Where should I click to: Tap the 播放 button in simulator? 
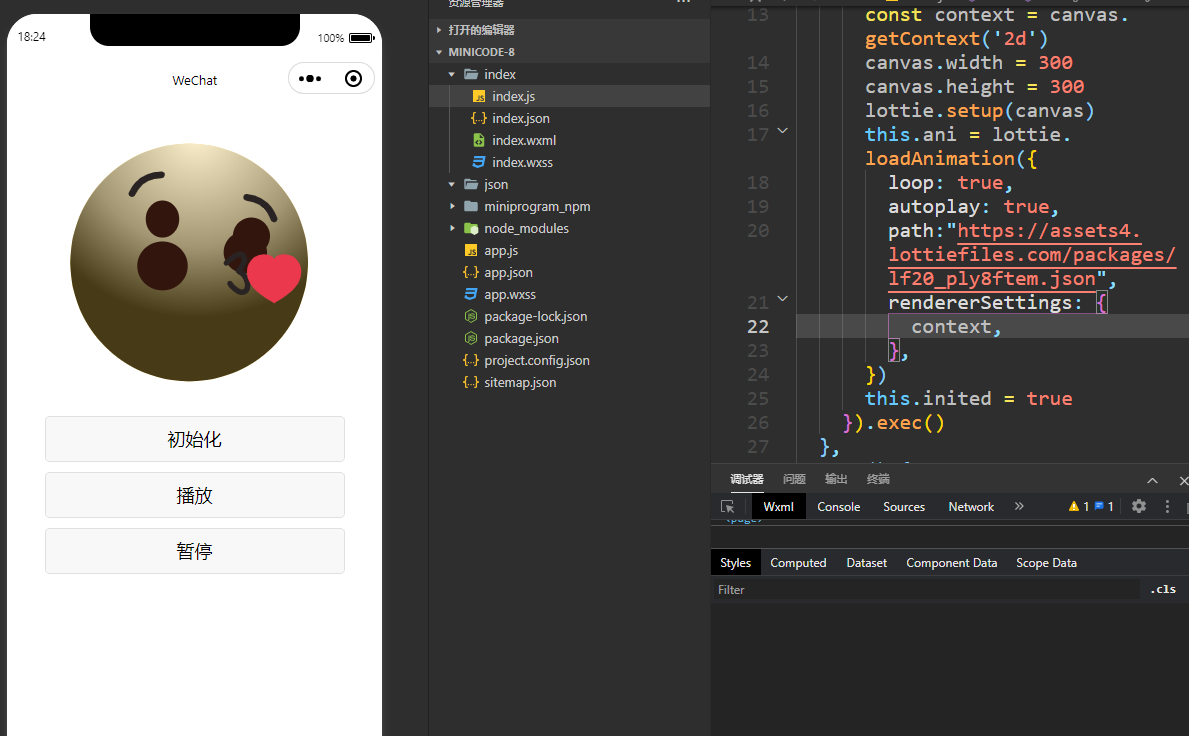pyautogui.click(x=195, y=495)
